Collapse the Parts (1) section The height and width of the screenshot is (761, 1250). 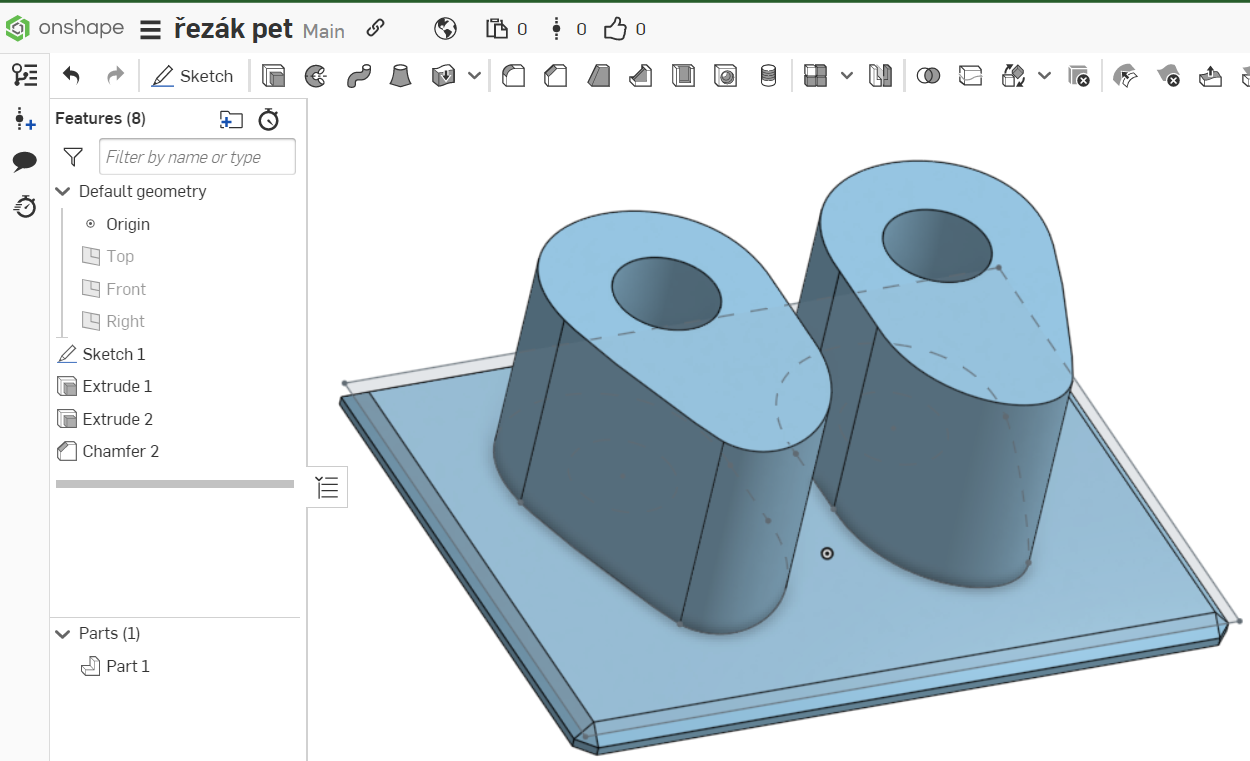63,634
